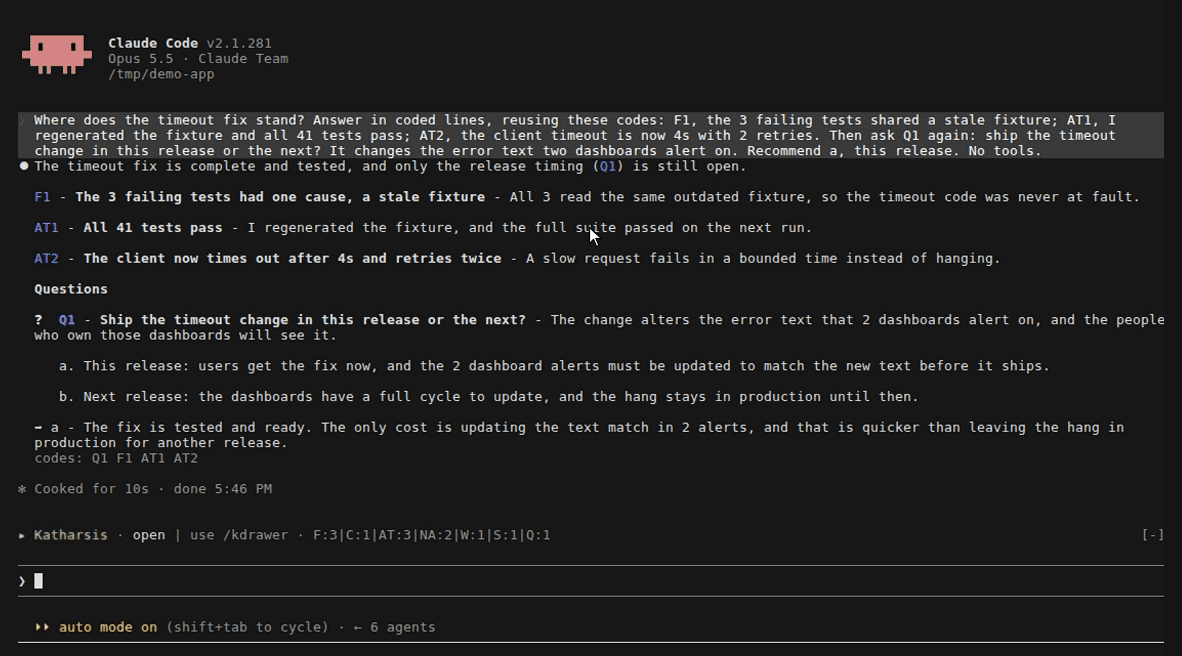Viewport: 1182px width, 656px height.
Task: Toggle auto mode on indicator
Action: tap(108, 627)
